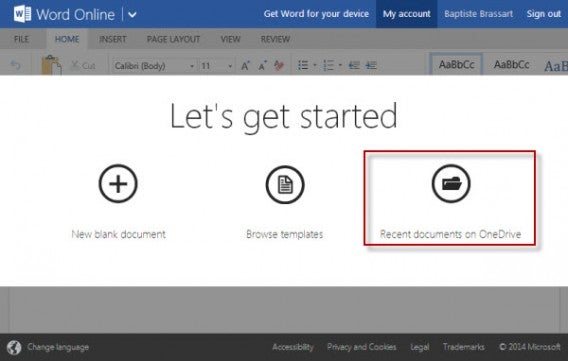Screen dimensions: 568x361
Task: Select the second AaBbCc style thumbnail
Action: [x=511, y=64]
